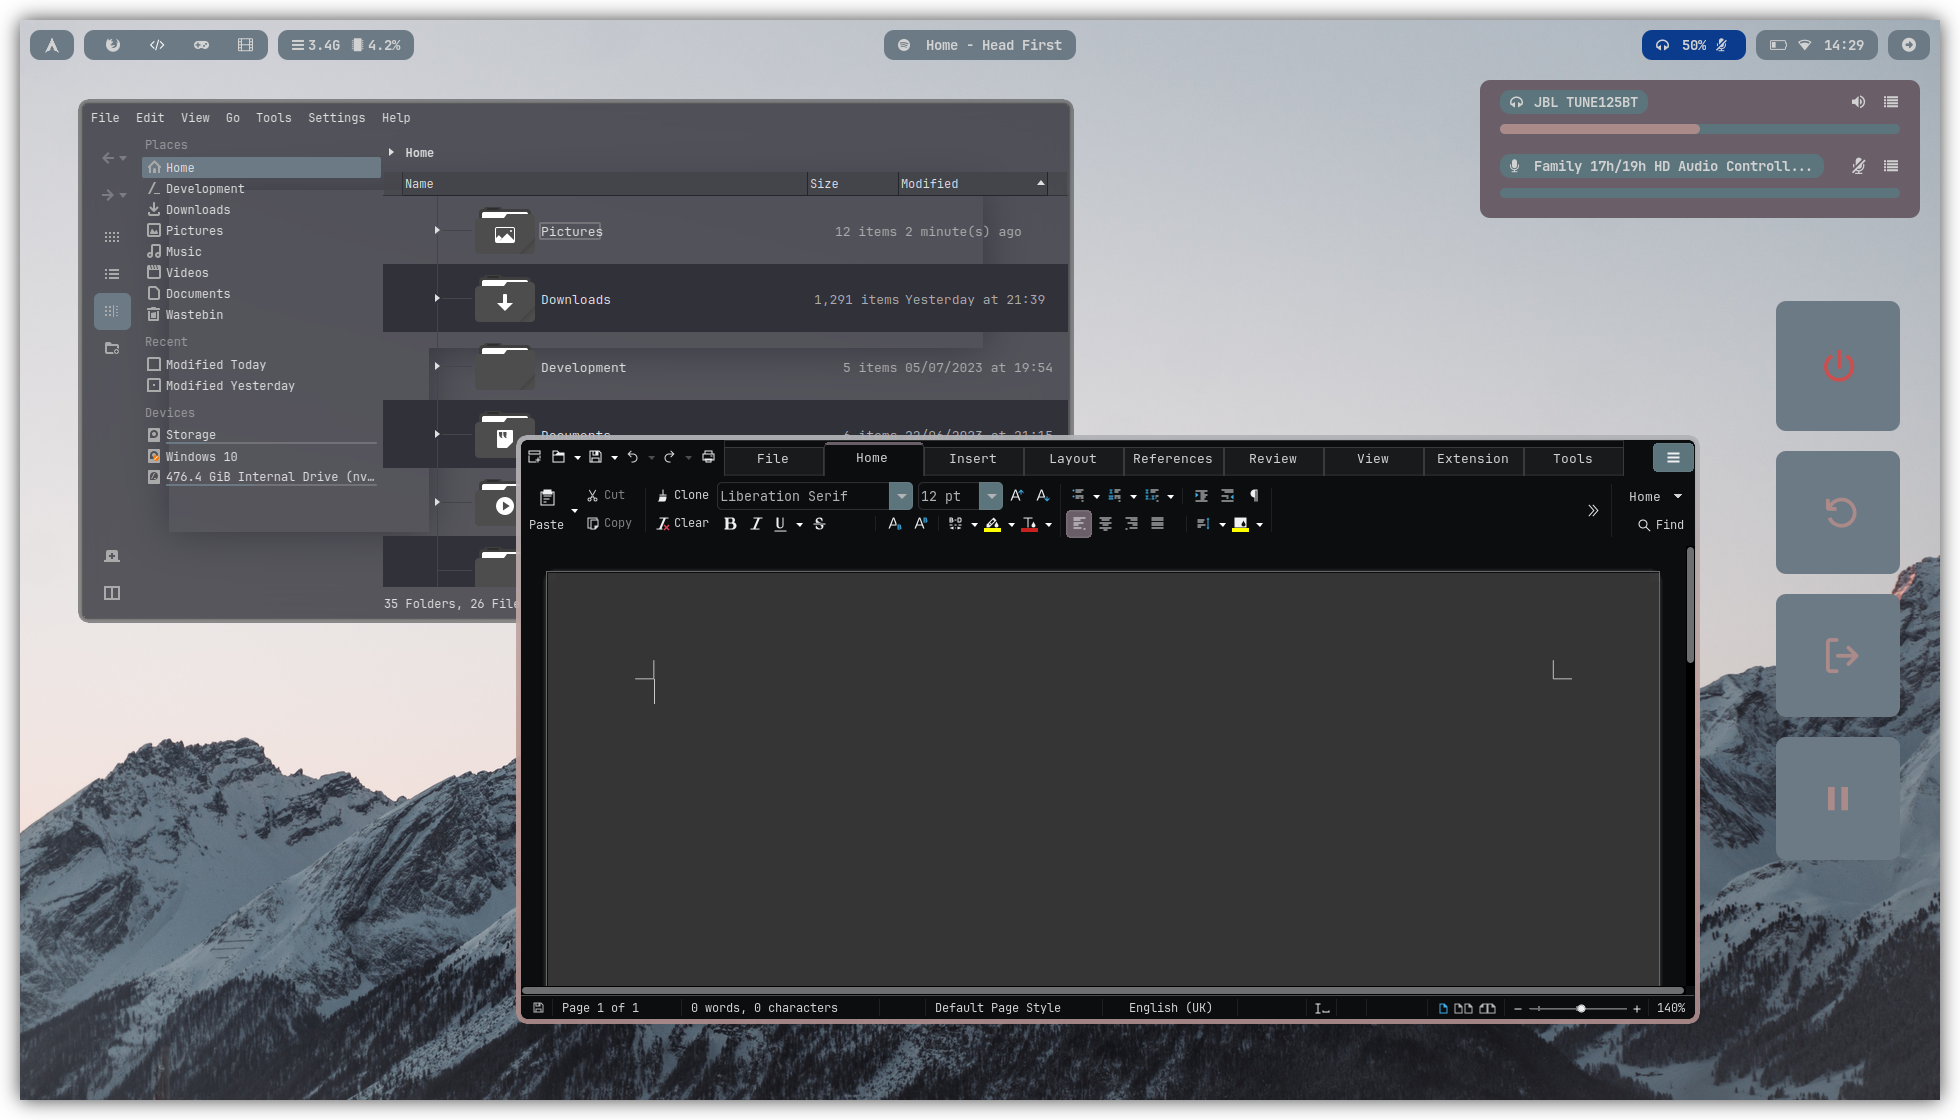
Task: Click the Print document icon
Action: (x=708, y=457)
